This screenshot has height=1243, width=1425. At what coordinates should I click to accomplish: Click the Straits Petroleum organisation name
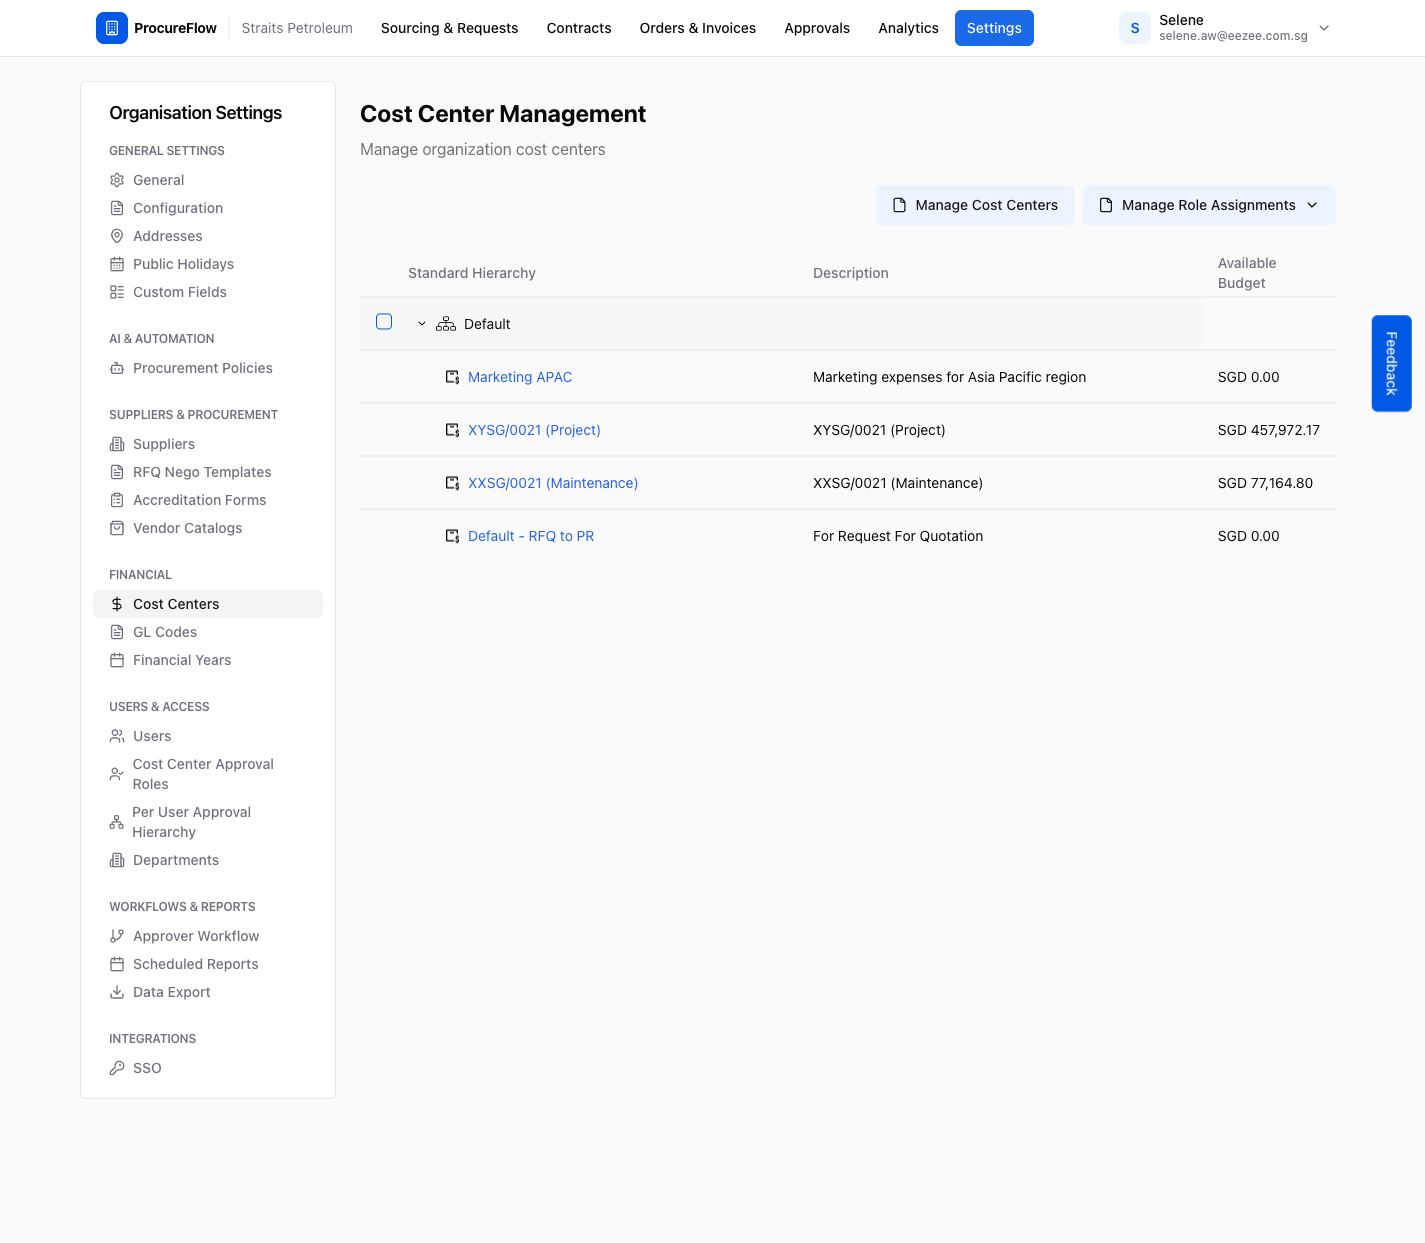(x=297, y=28)
